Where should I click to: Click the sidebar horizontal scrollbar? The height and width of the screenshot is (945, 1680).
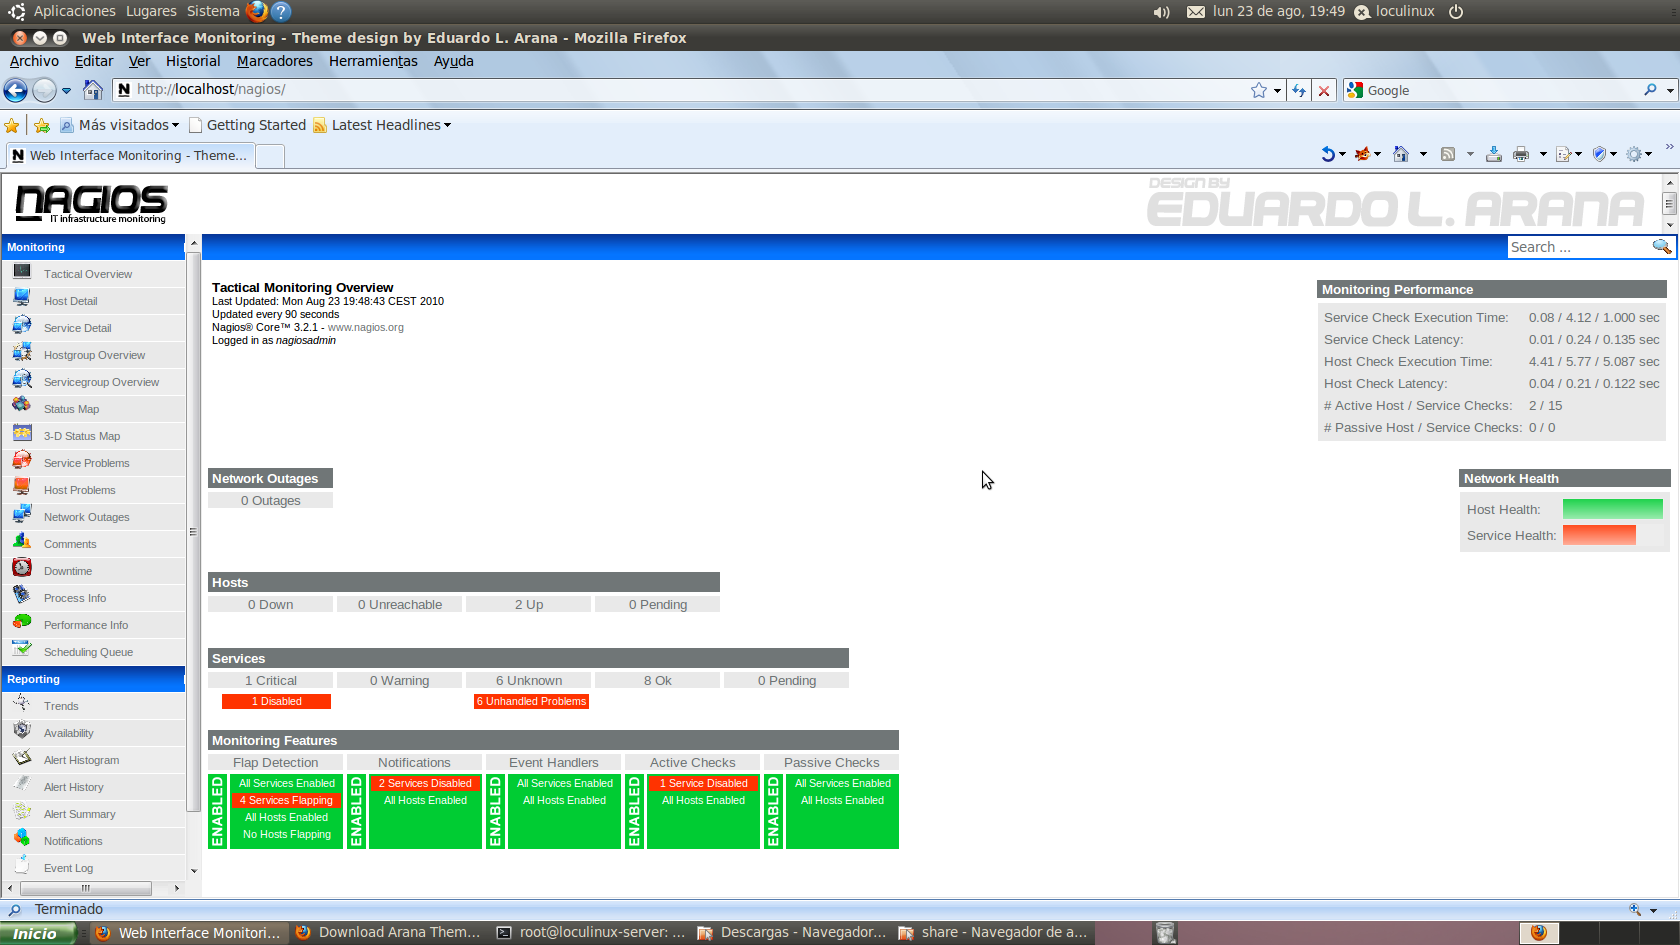pos(86,888)
